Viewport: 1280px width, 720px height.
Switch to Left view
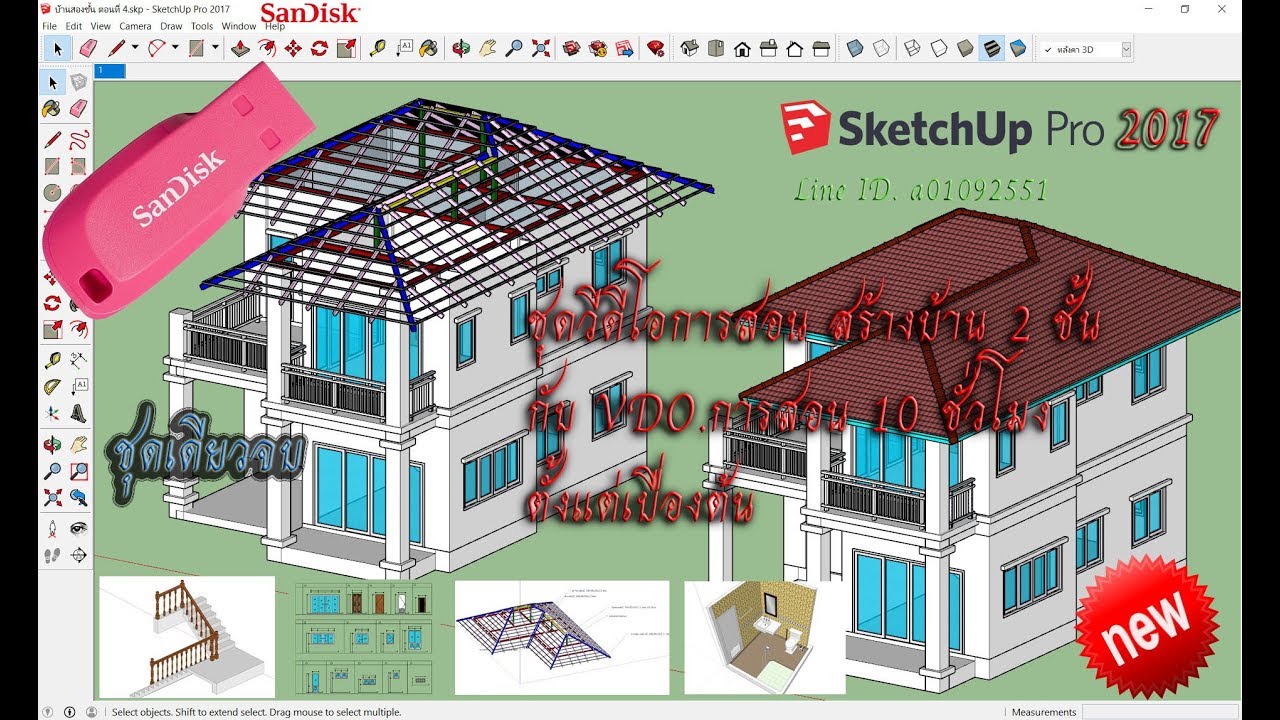click(820, 48)
